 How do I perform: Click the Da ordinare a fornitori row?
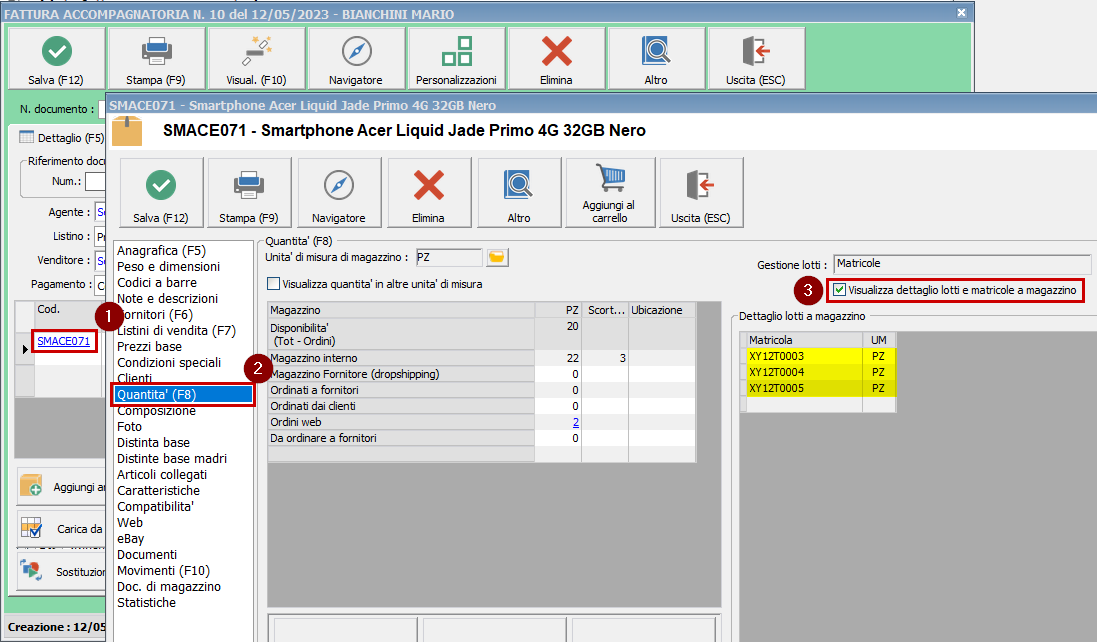pyautogui.click(x=482, y=438)
